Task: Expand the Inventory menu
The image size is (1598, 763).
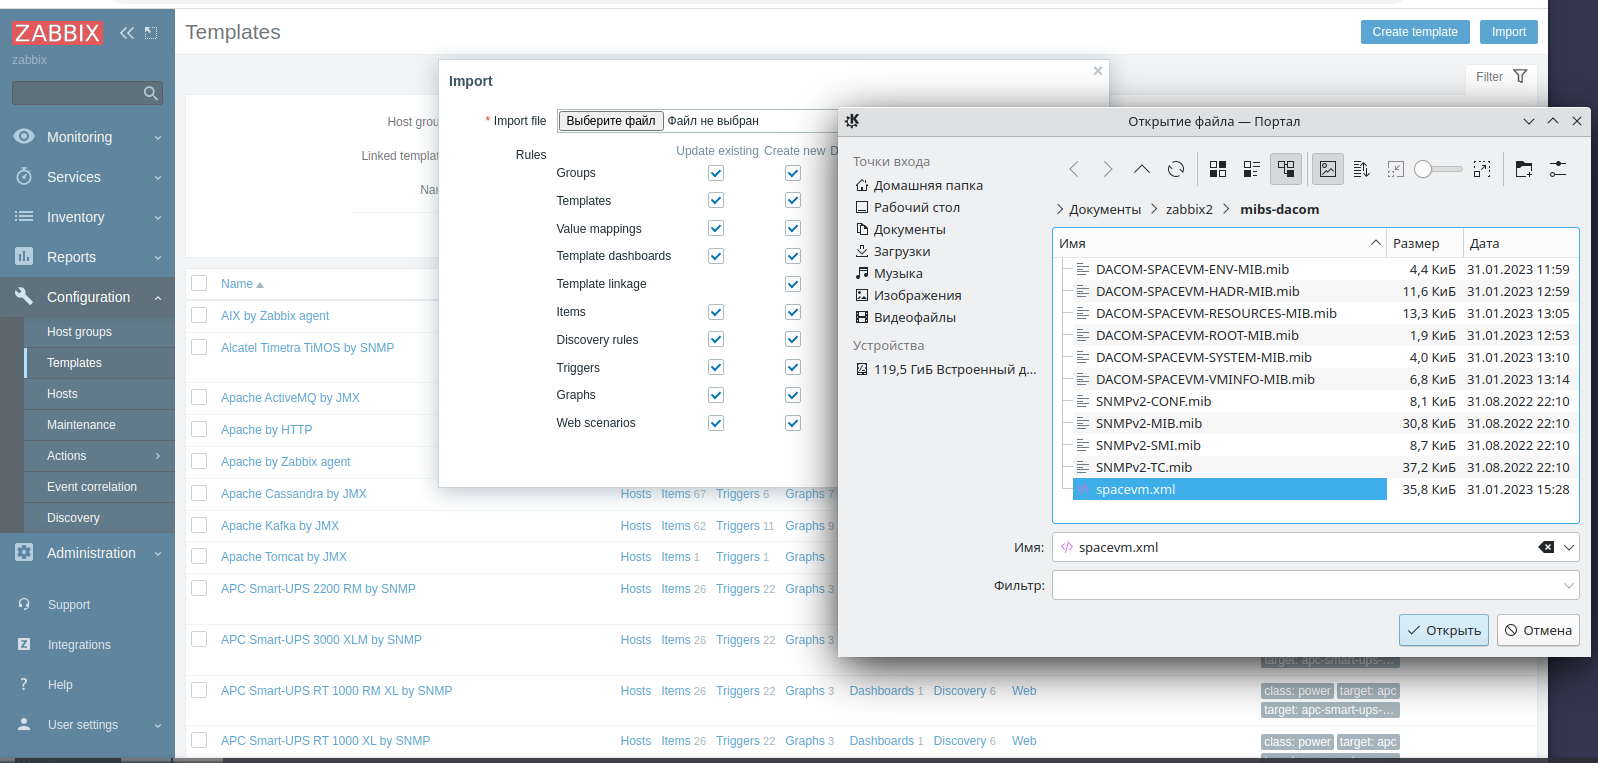Action: pyautogui.click(x=87, y=217)
